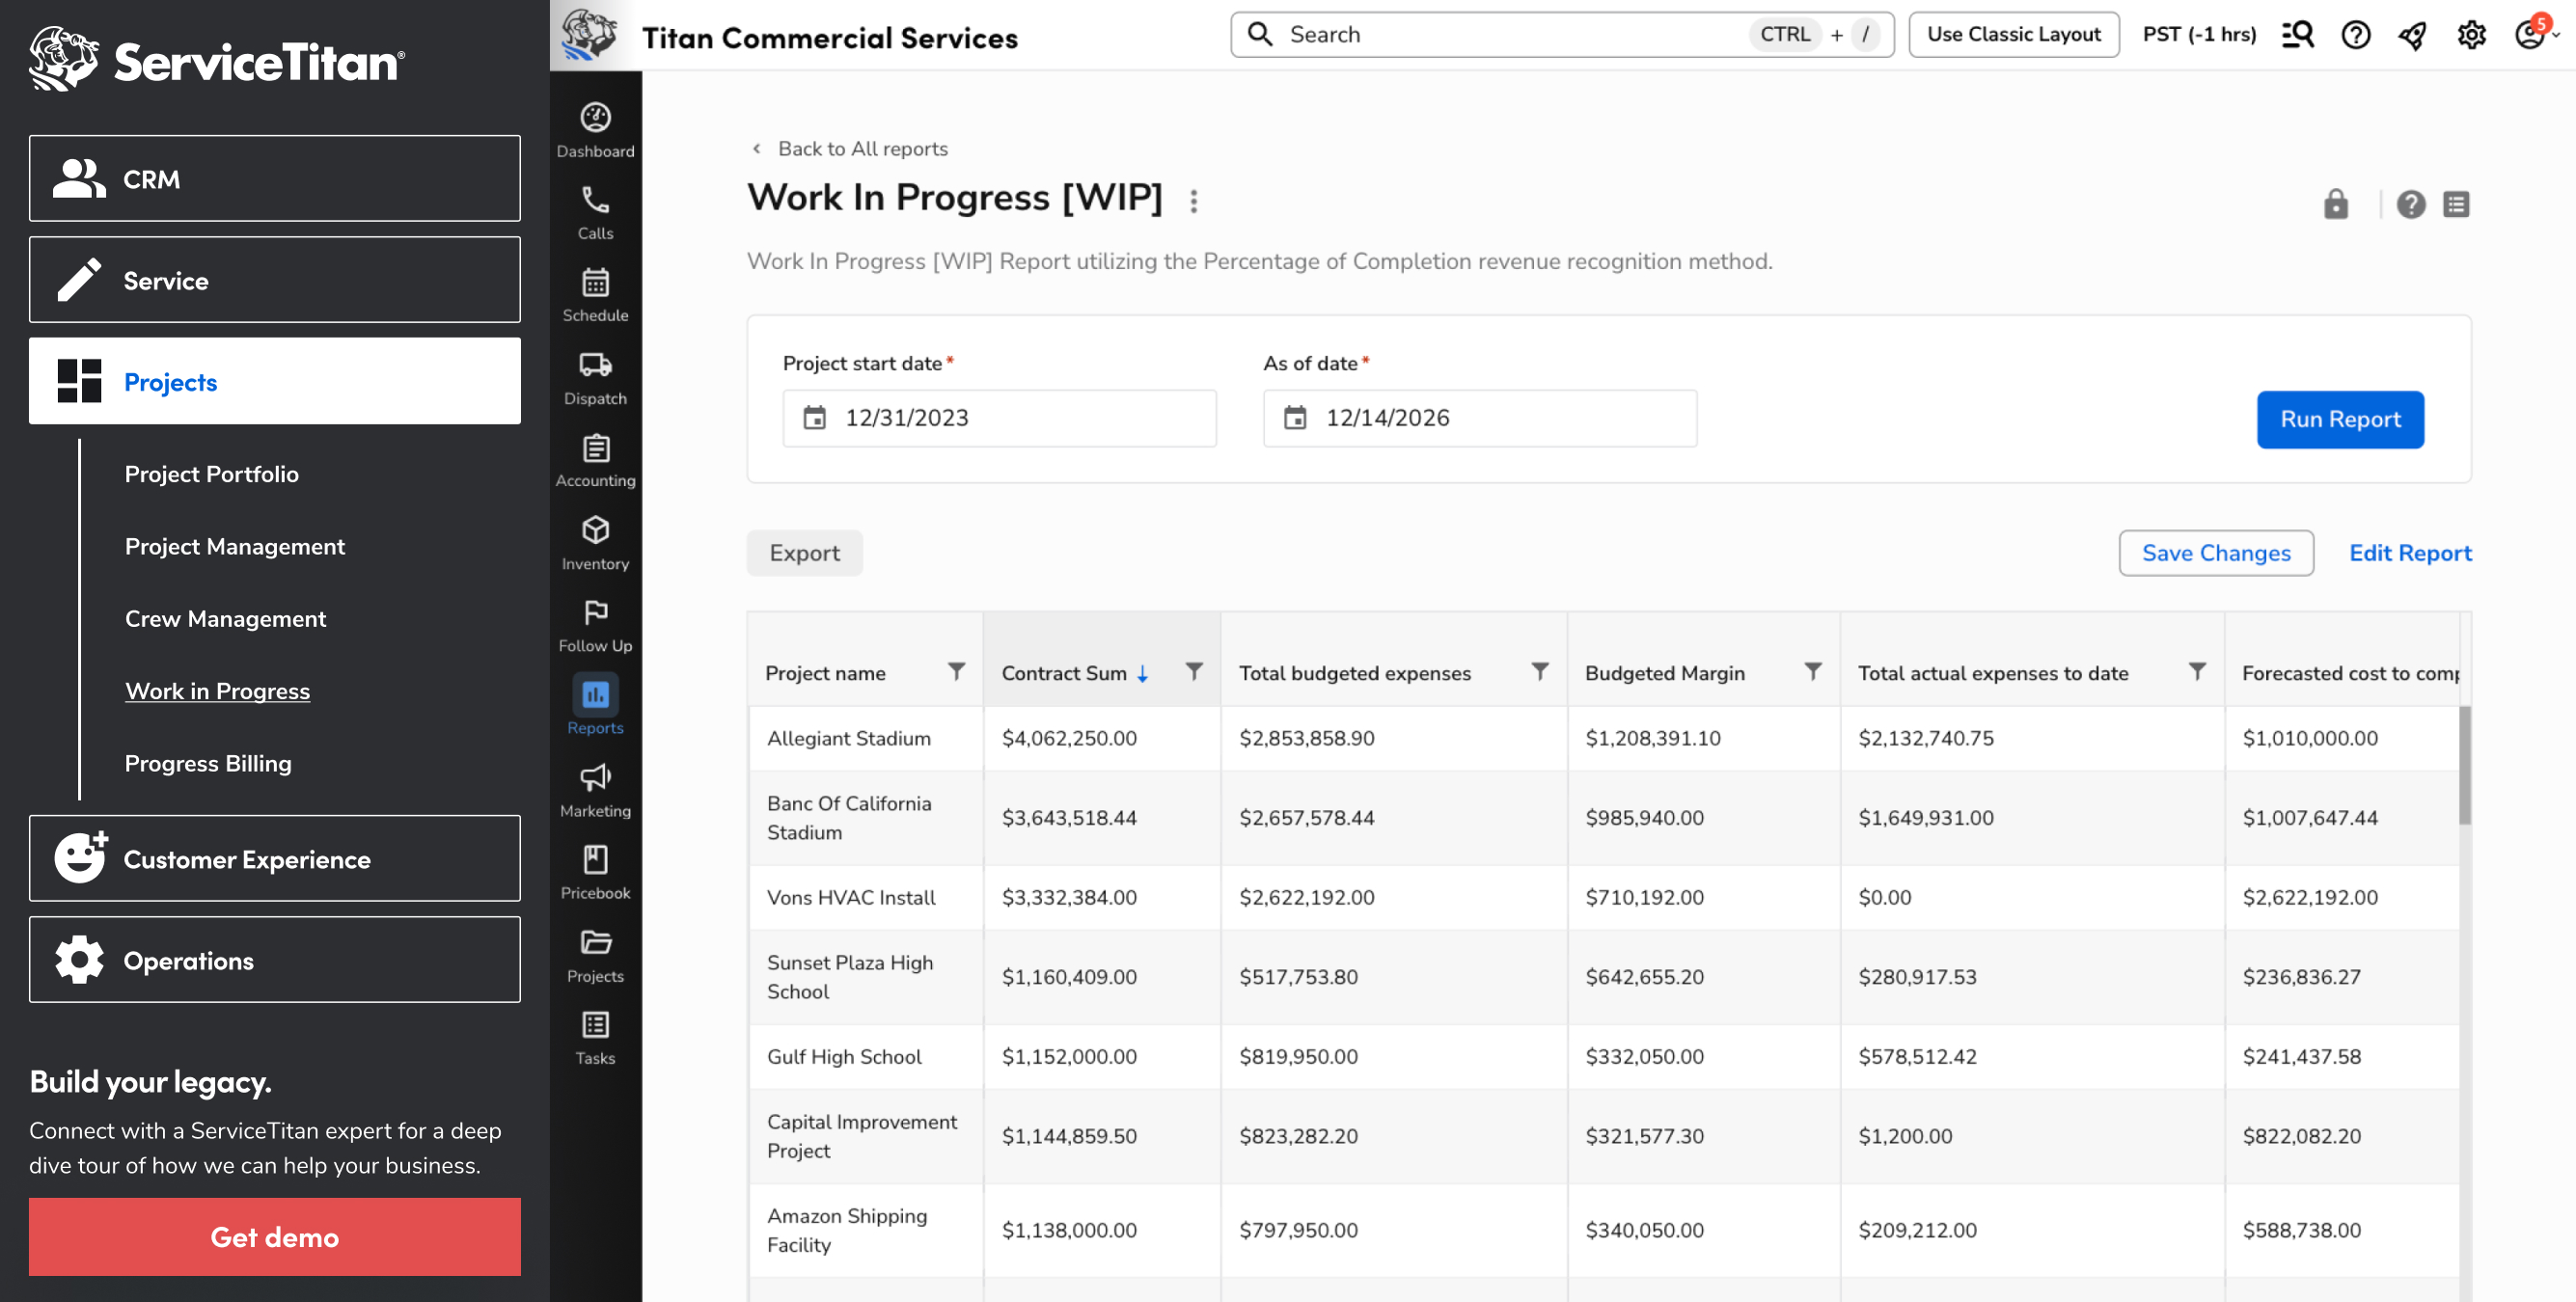The height and width of the screenshot is (1302, 2576).
Task: Open the Project name column filter
Action: pos(956,671)
